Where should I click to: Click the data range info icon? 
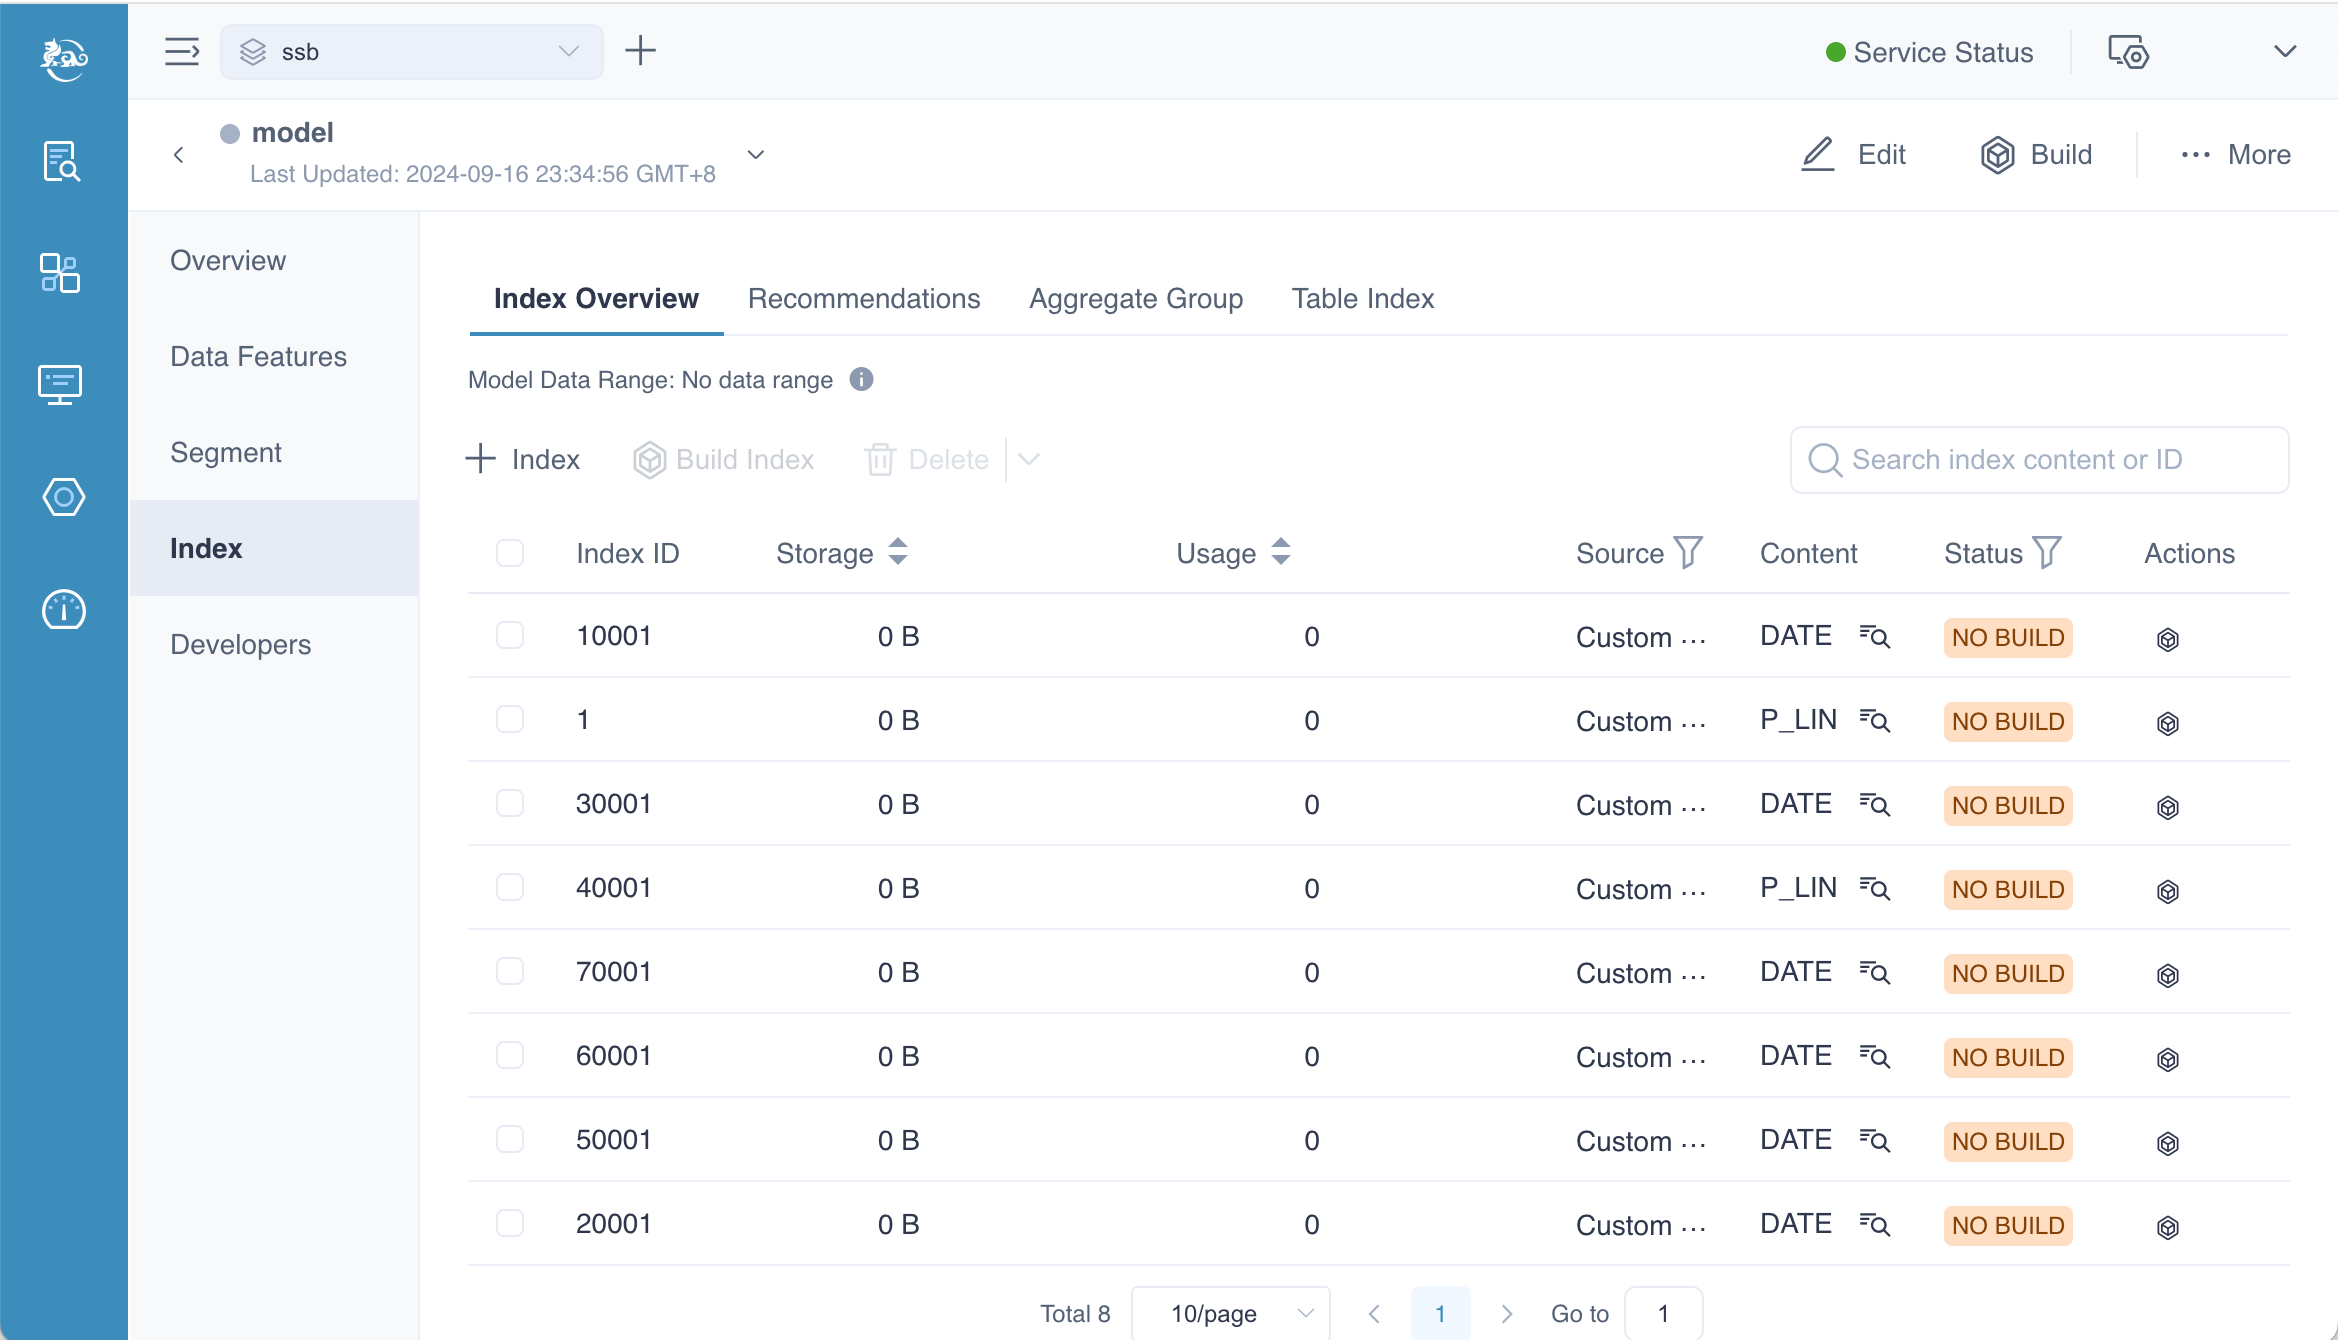(861, 379)
